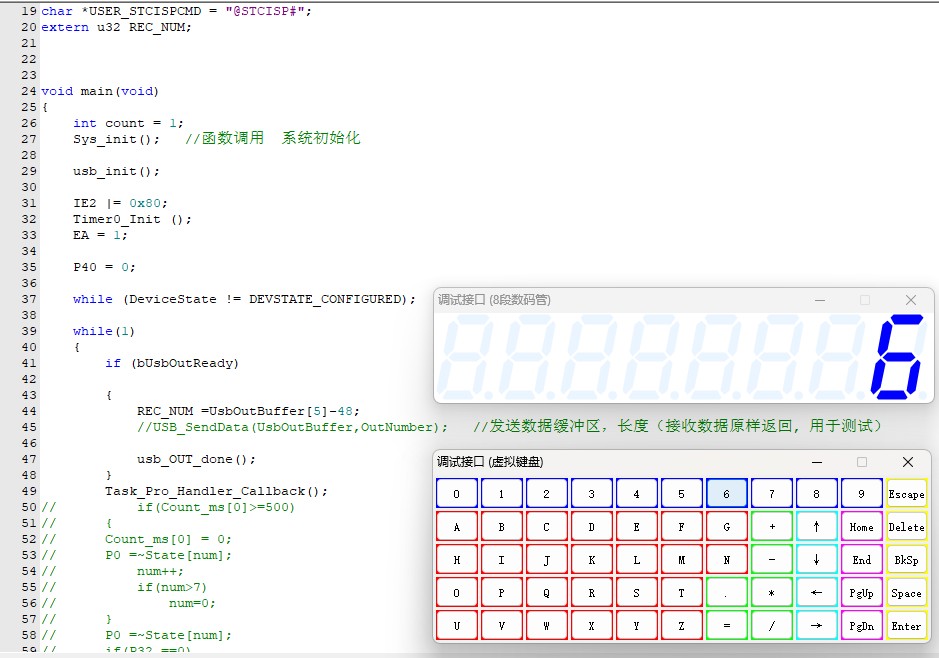Click the plus key
The height and width of the screenshot is (658, 939).
[x=771, y=527]
